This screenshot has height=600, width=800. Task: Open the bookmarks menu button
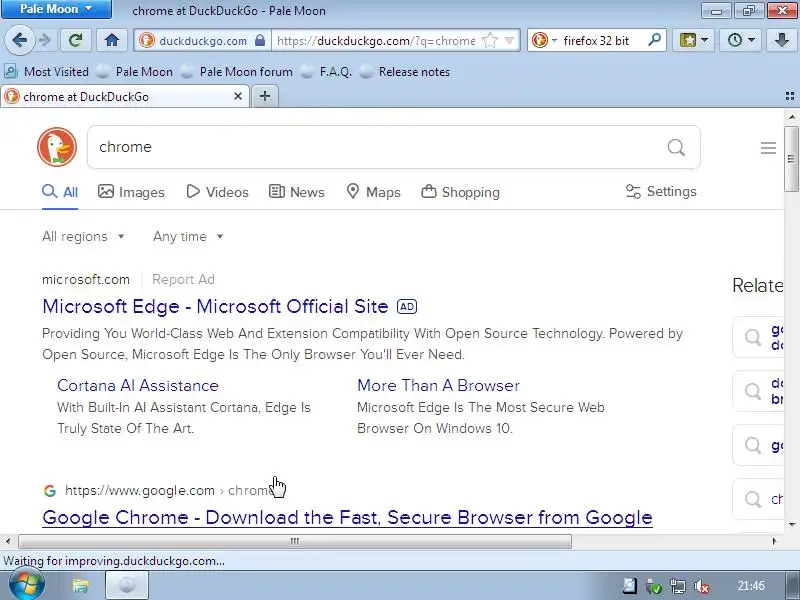(693, 40)
